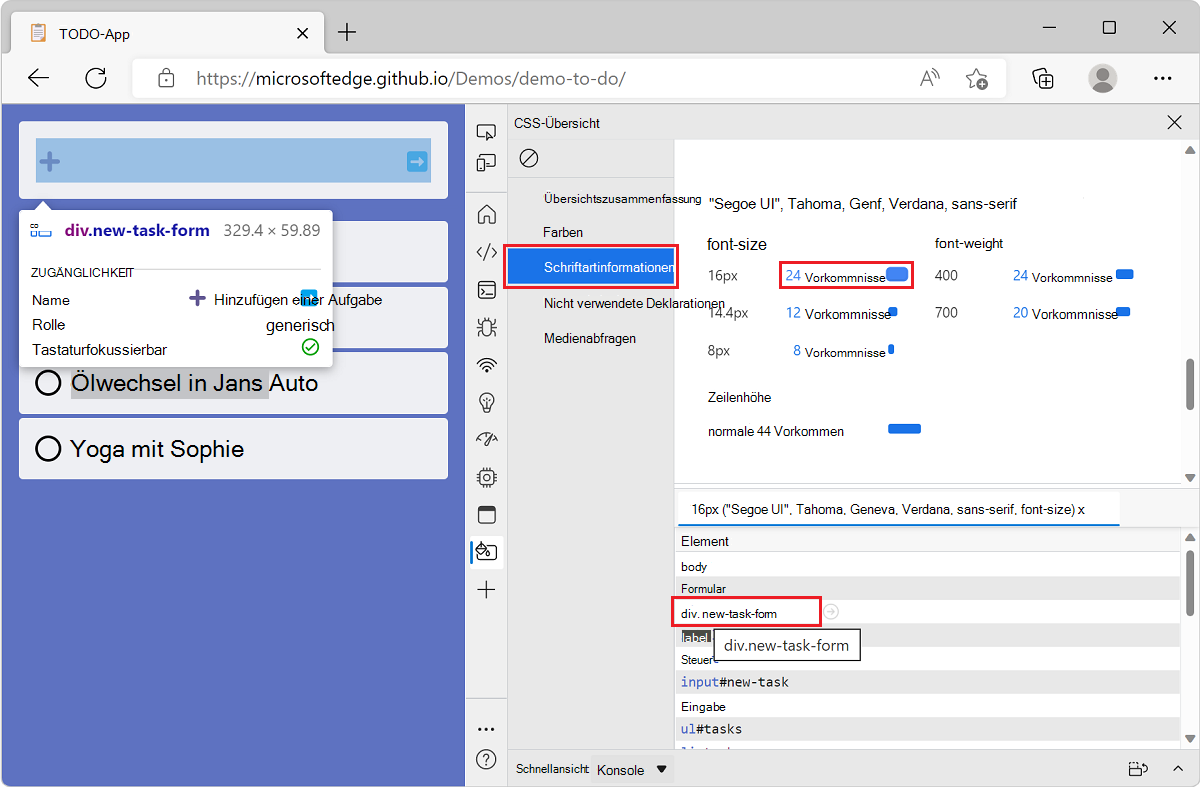Open the Issues bug icon

tap(486, 326)
